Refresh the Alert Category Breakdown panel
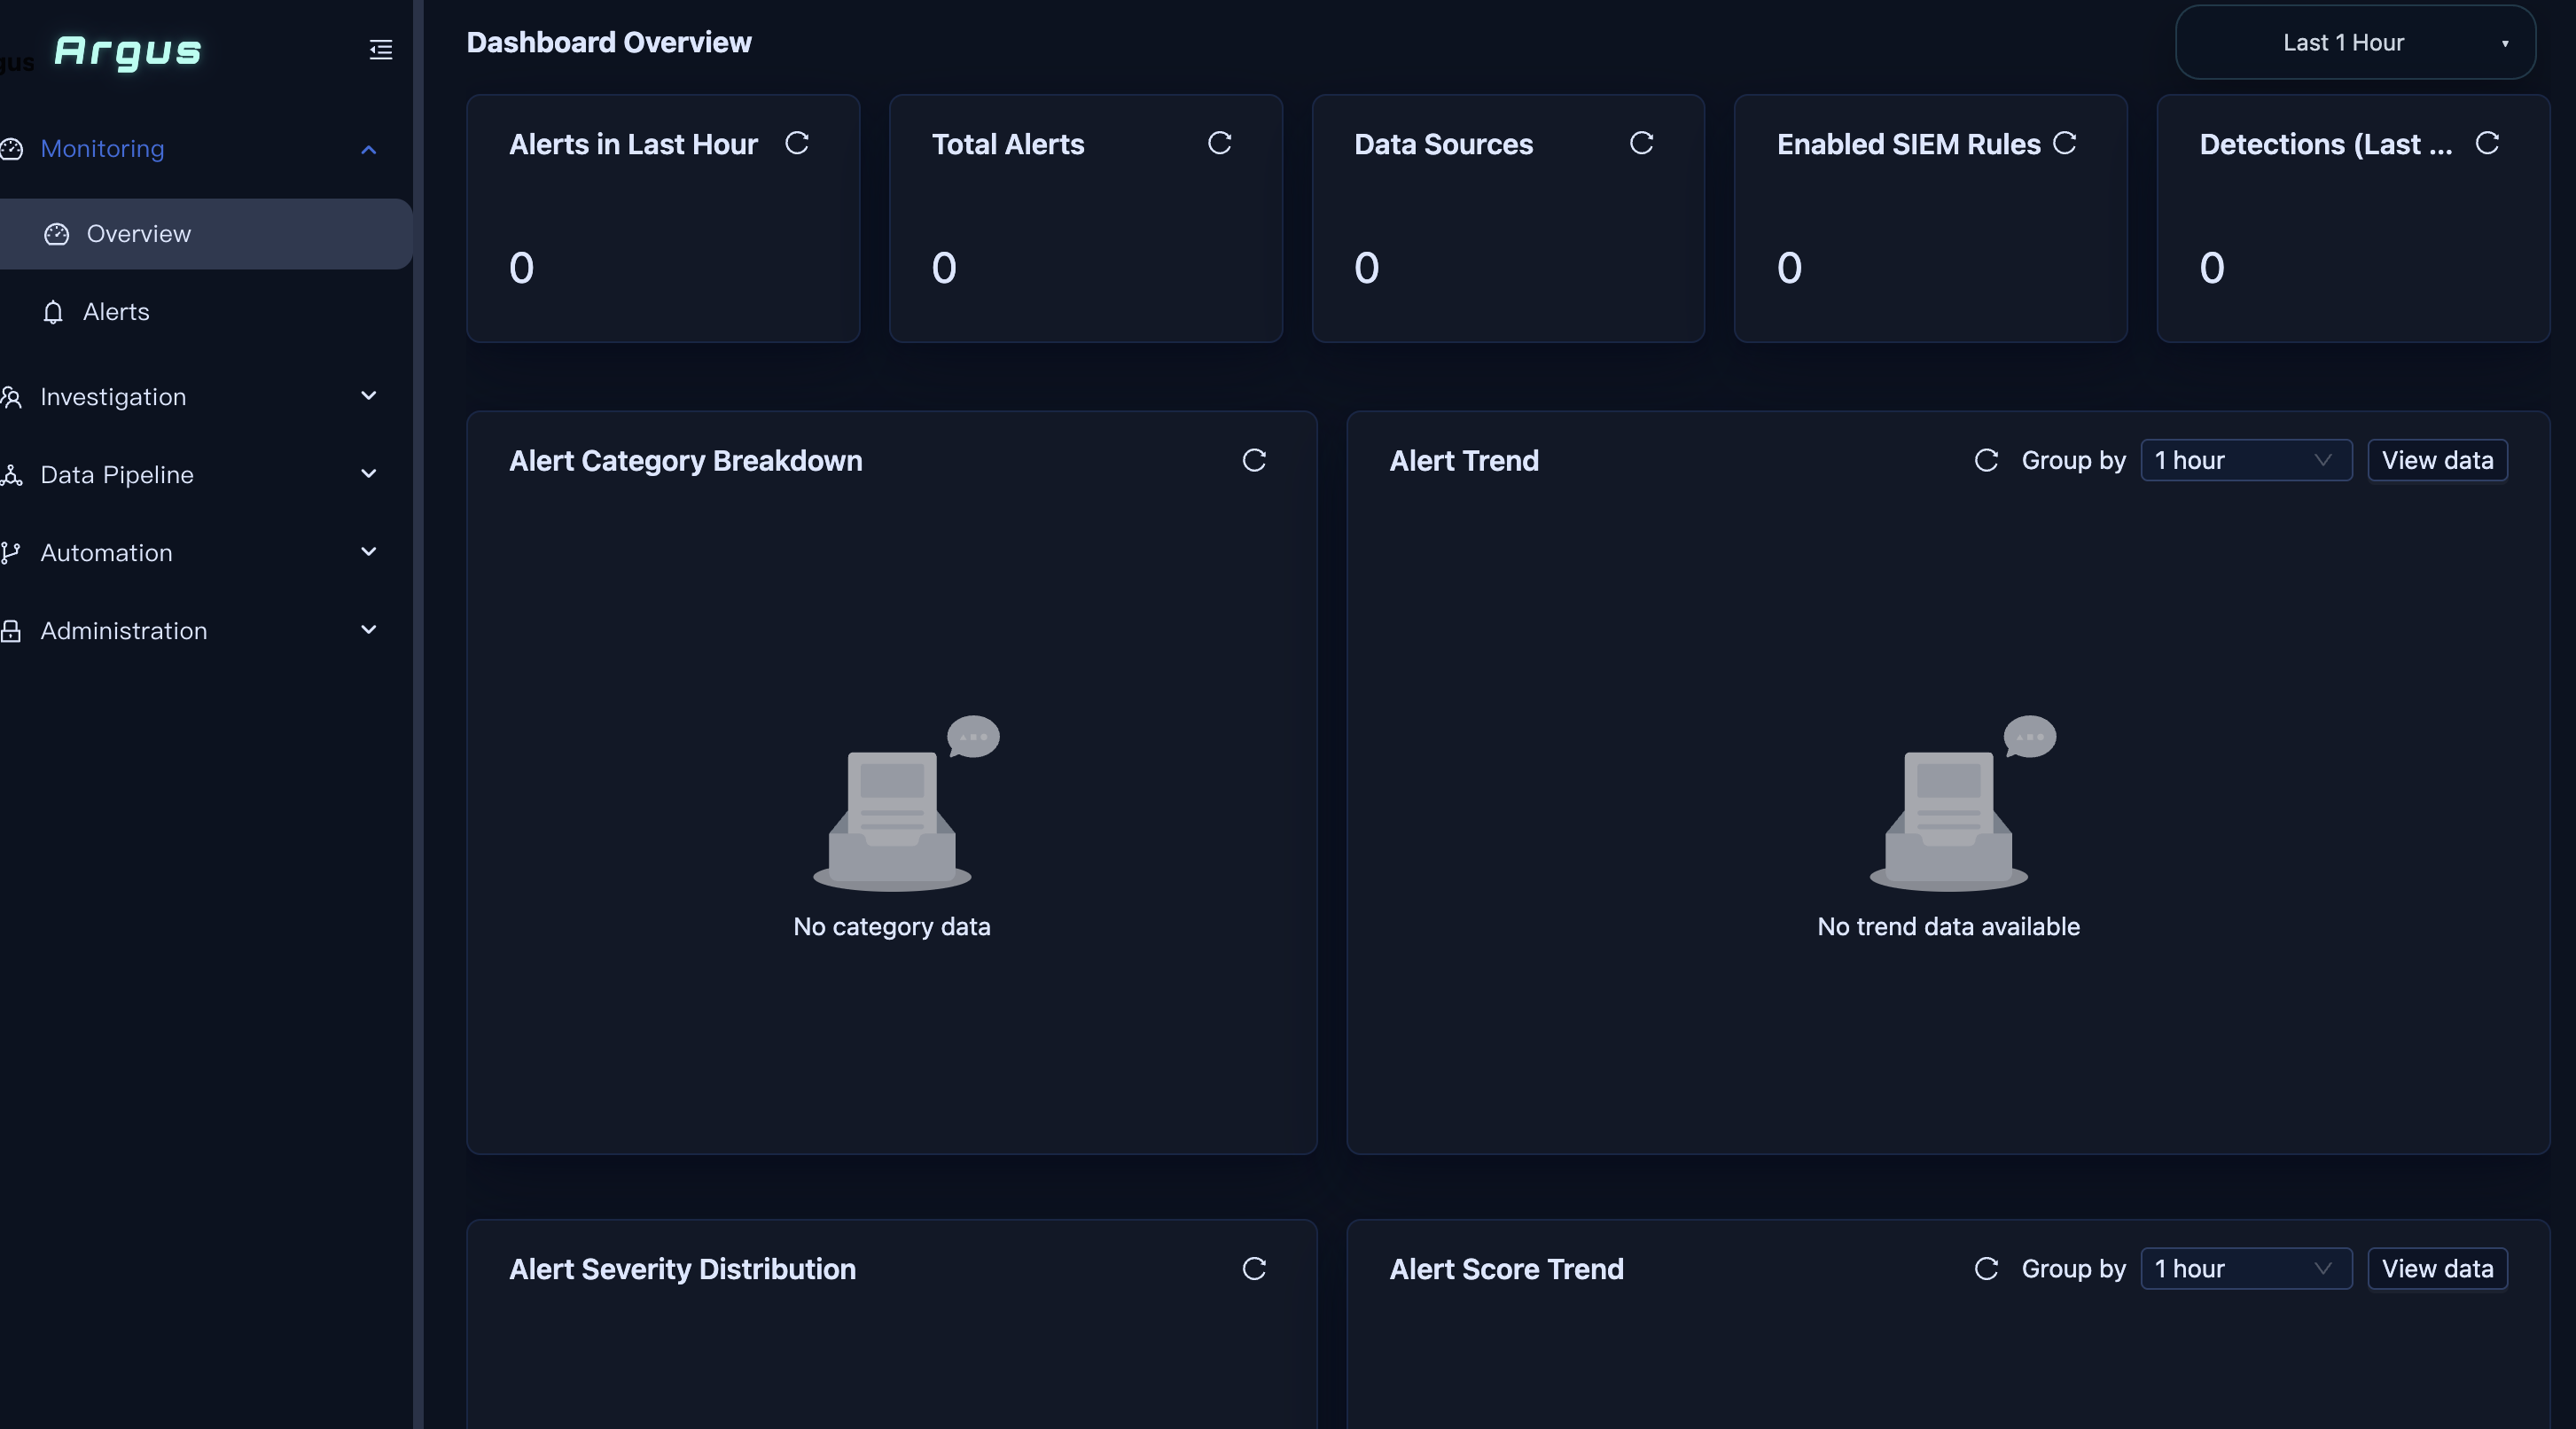 coord(1254,460)
